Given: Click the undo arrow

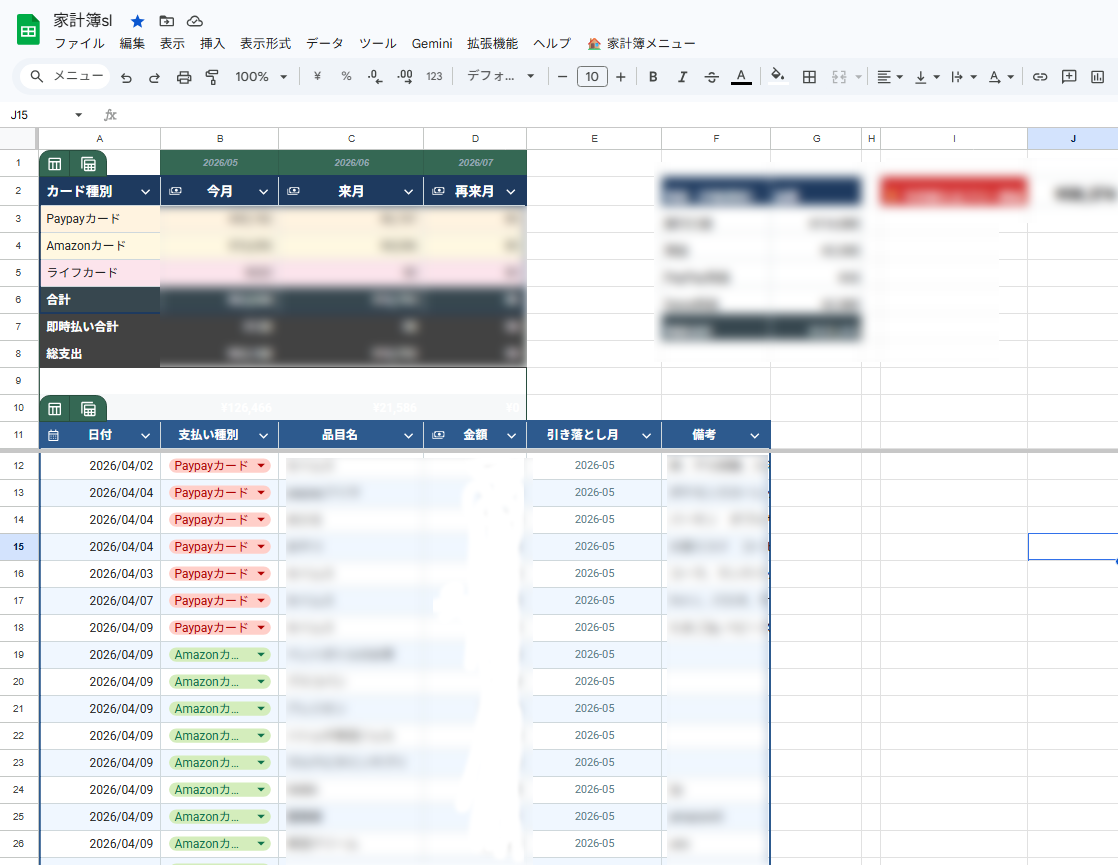Looking at the screenshot, I should point(126,77).
